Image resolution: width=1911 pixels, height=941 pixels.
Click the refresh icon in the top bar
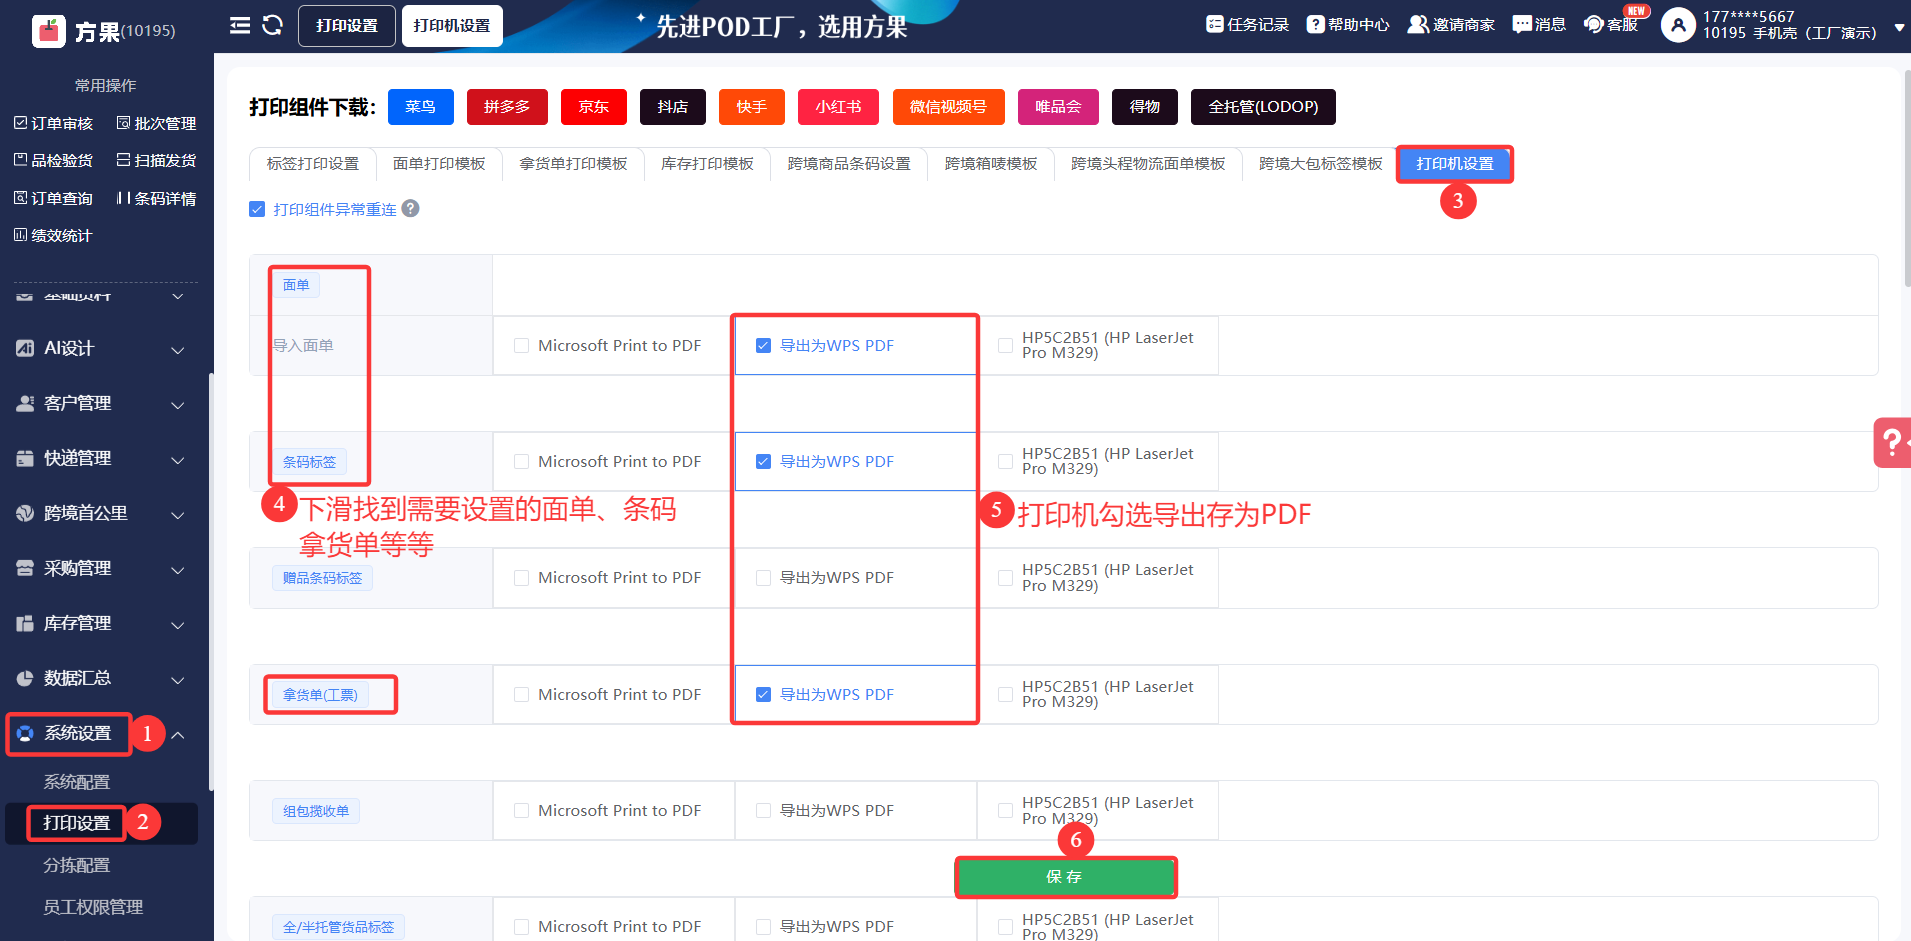click(x=272, y=25)
